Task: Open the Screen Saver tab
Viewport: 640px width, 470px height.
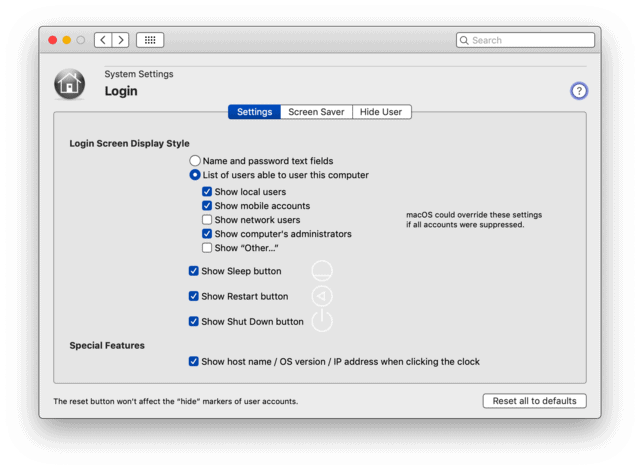Action: (316, 112)
